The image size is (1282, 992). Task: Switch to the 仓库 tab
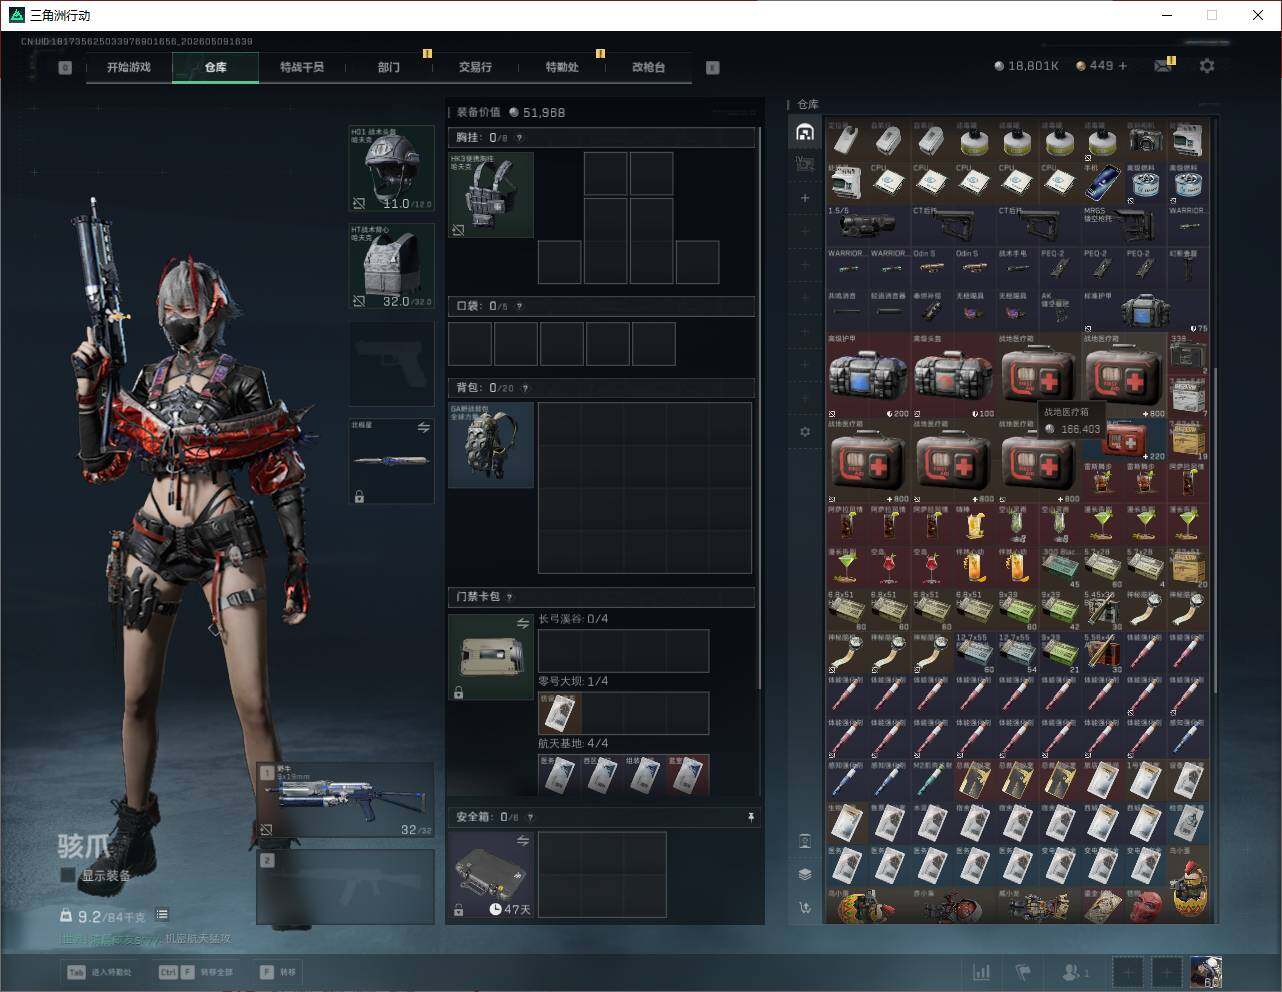(215, 67)
